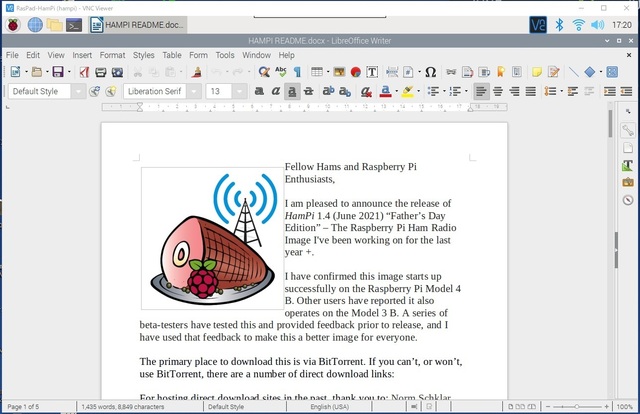The width and height of the screenshot is (640, 414).
Task: Expand the font size 13 dropdown
Action: pyautogui.click(x=240, y=91)
